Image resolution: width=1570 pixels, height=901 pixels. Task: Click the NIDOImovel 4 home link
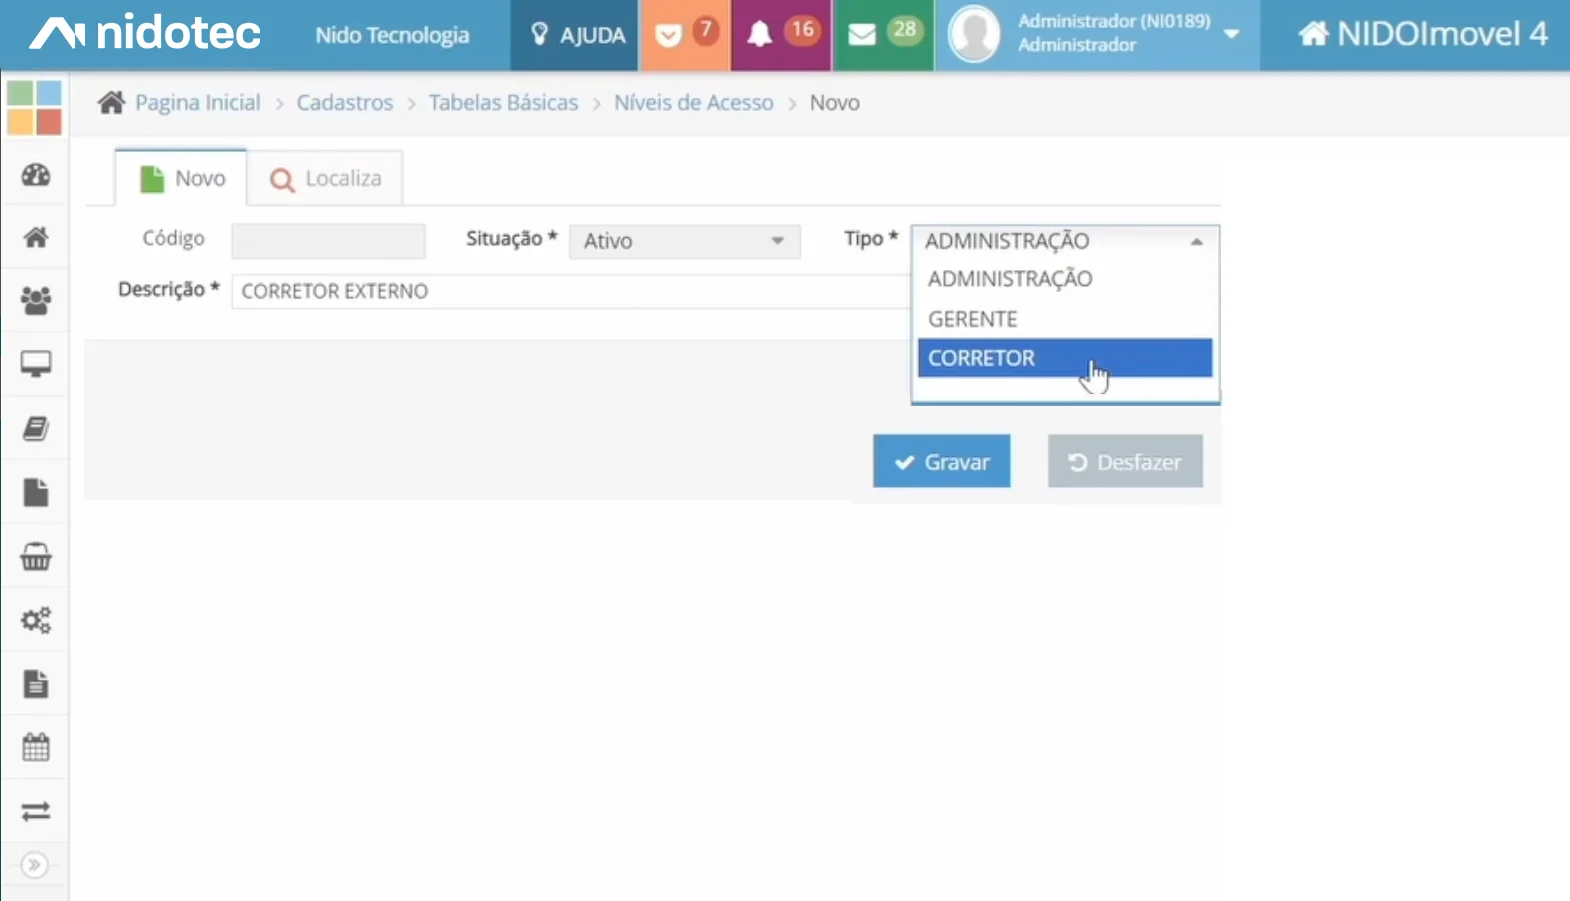click(1422, 34)
